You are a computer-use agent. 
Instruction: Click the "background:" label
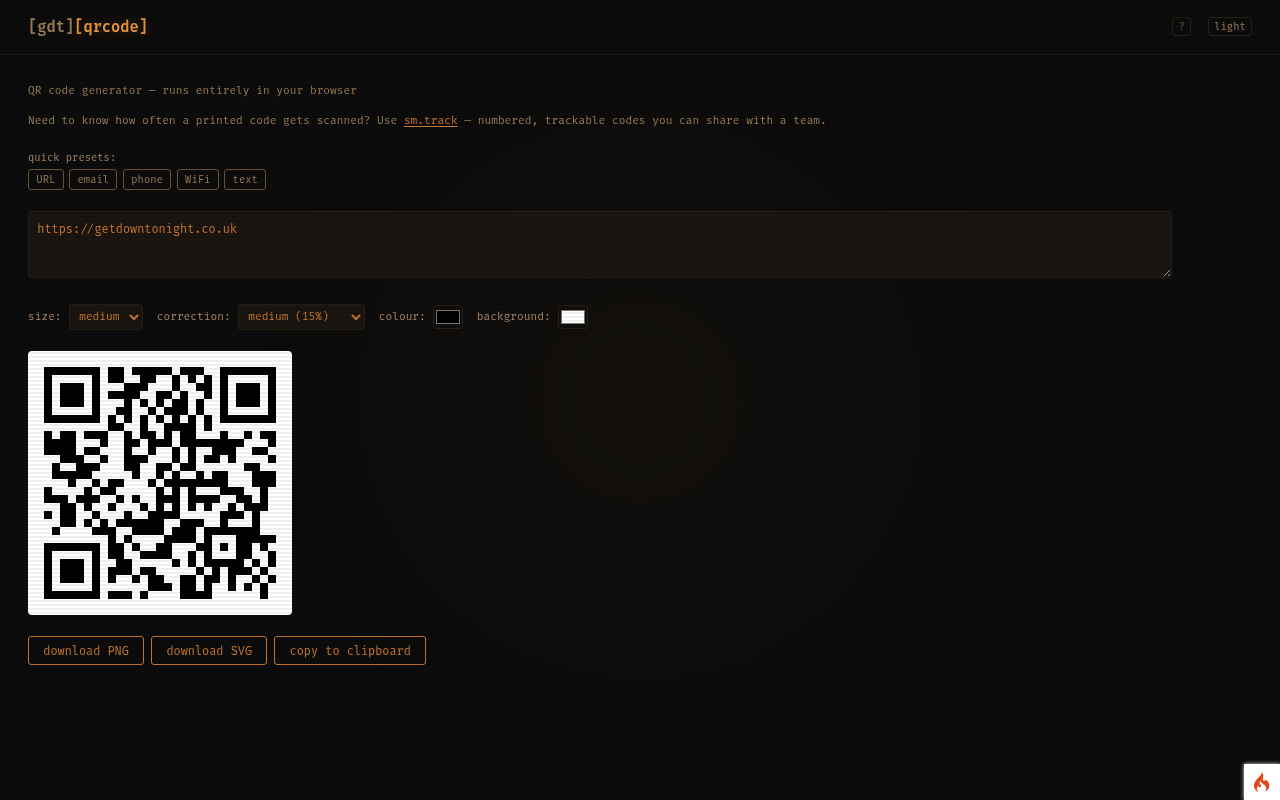pyautogui.click(x=514, y=316)
